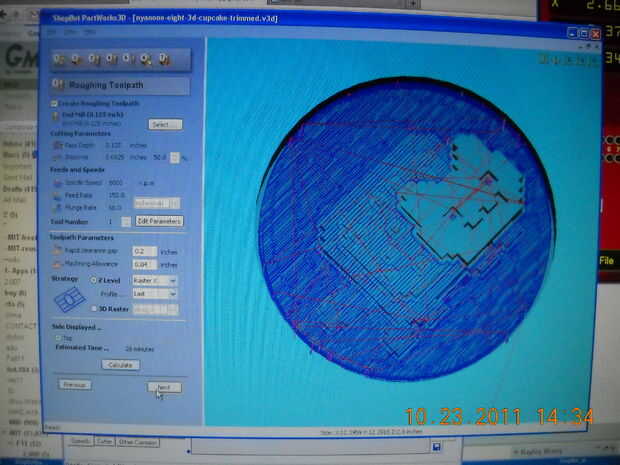This screenshot has width=620, height=465.
Task: Close the PartWorks3D window
Action: [x=595, y=35]
